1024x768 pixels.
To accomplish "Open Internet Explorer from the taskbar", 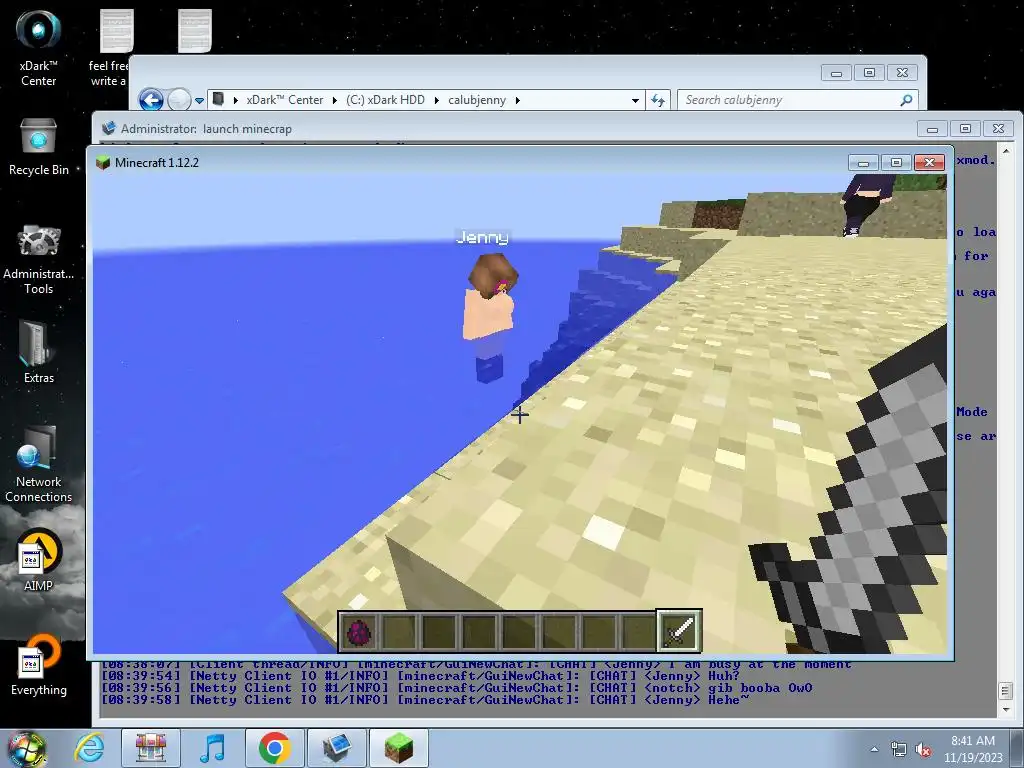I will pyautogui.click(x=89, y=748).
